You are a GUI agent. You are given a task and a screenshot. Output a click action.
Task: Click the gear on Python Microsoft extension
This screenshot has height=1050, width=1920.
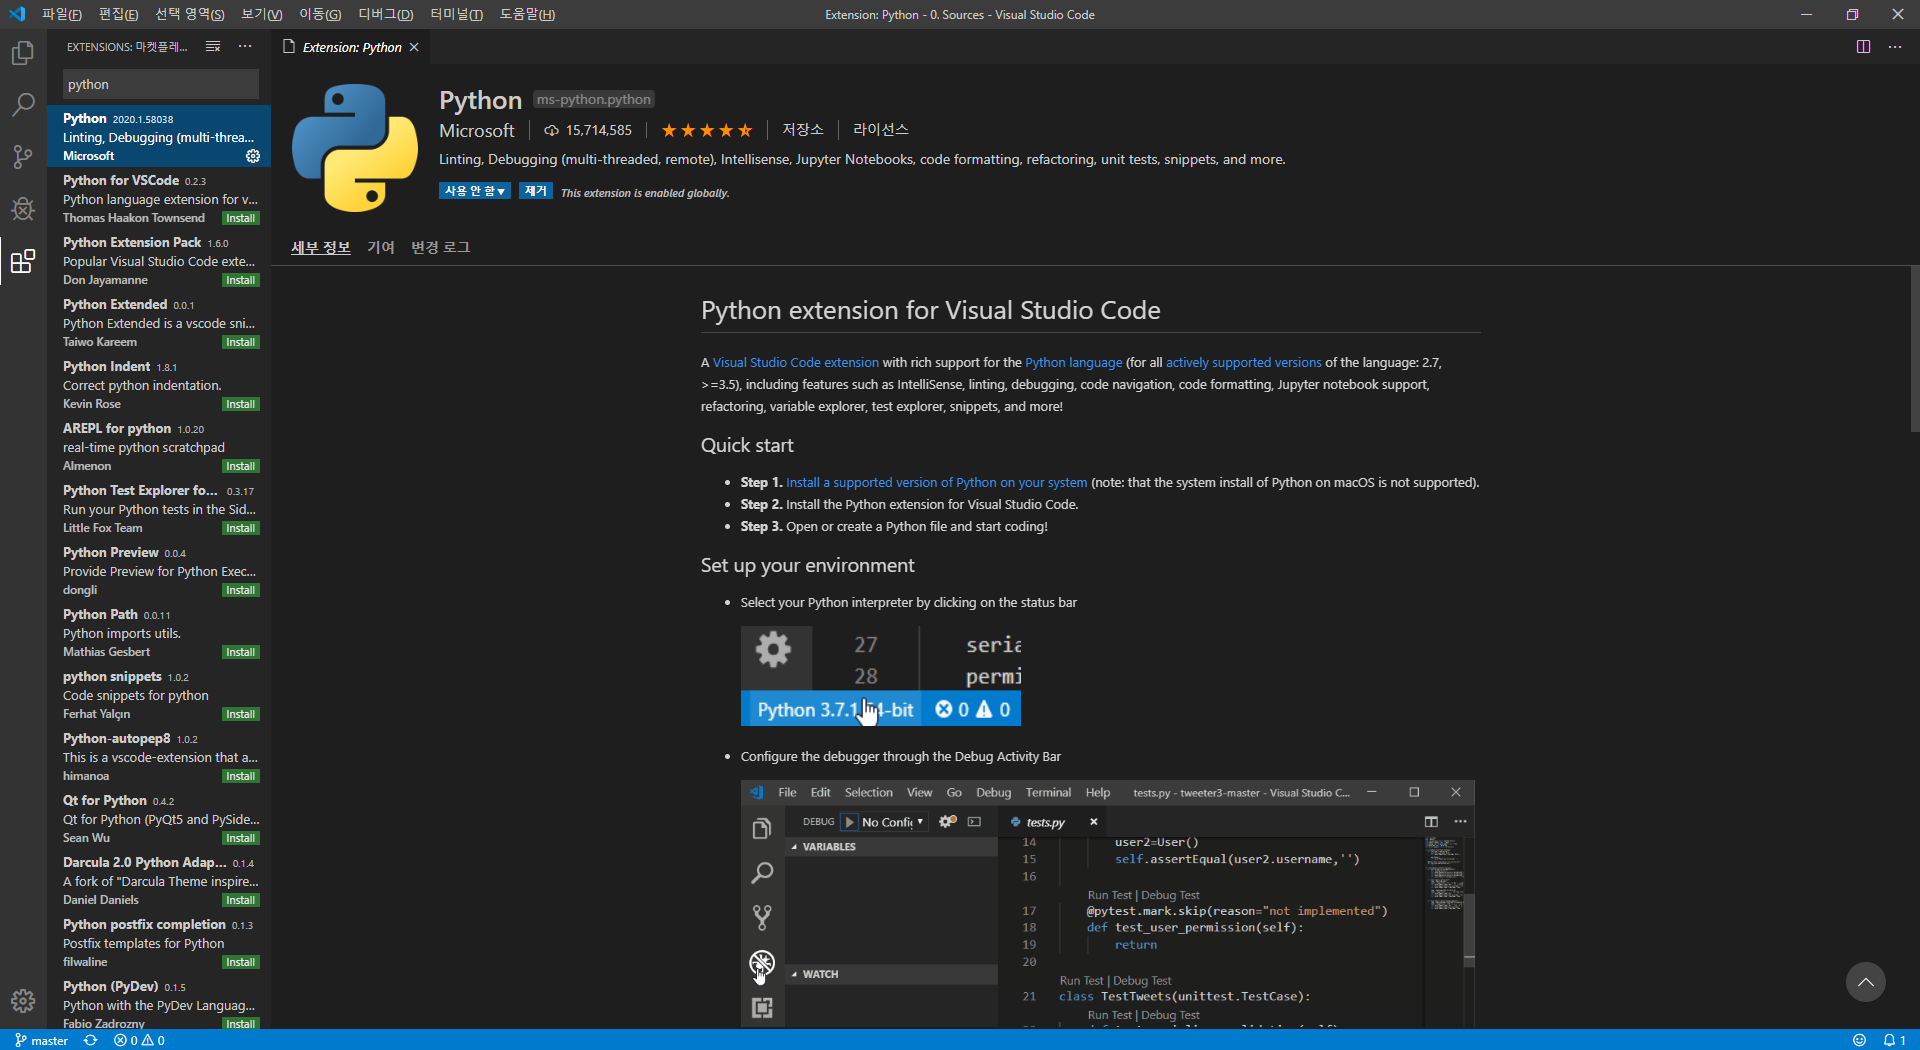(253, 156)
